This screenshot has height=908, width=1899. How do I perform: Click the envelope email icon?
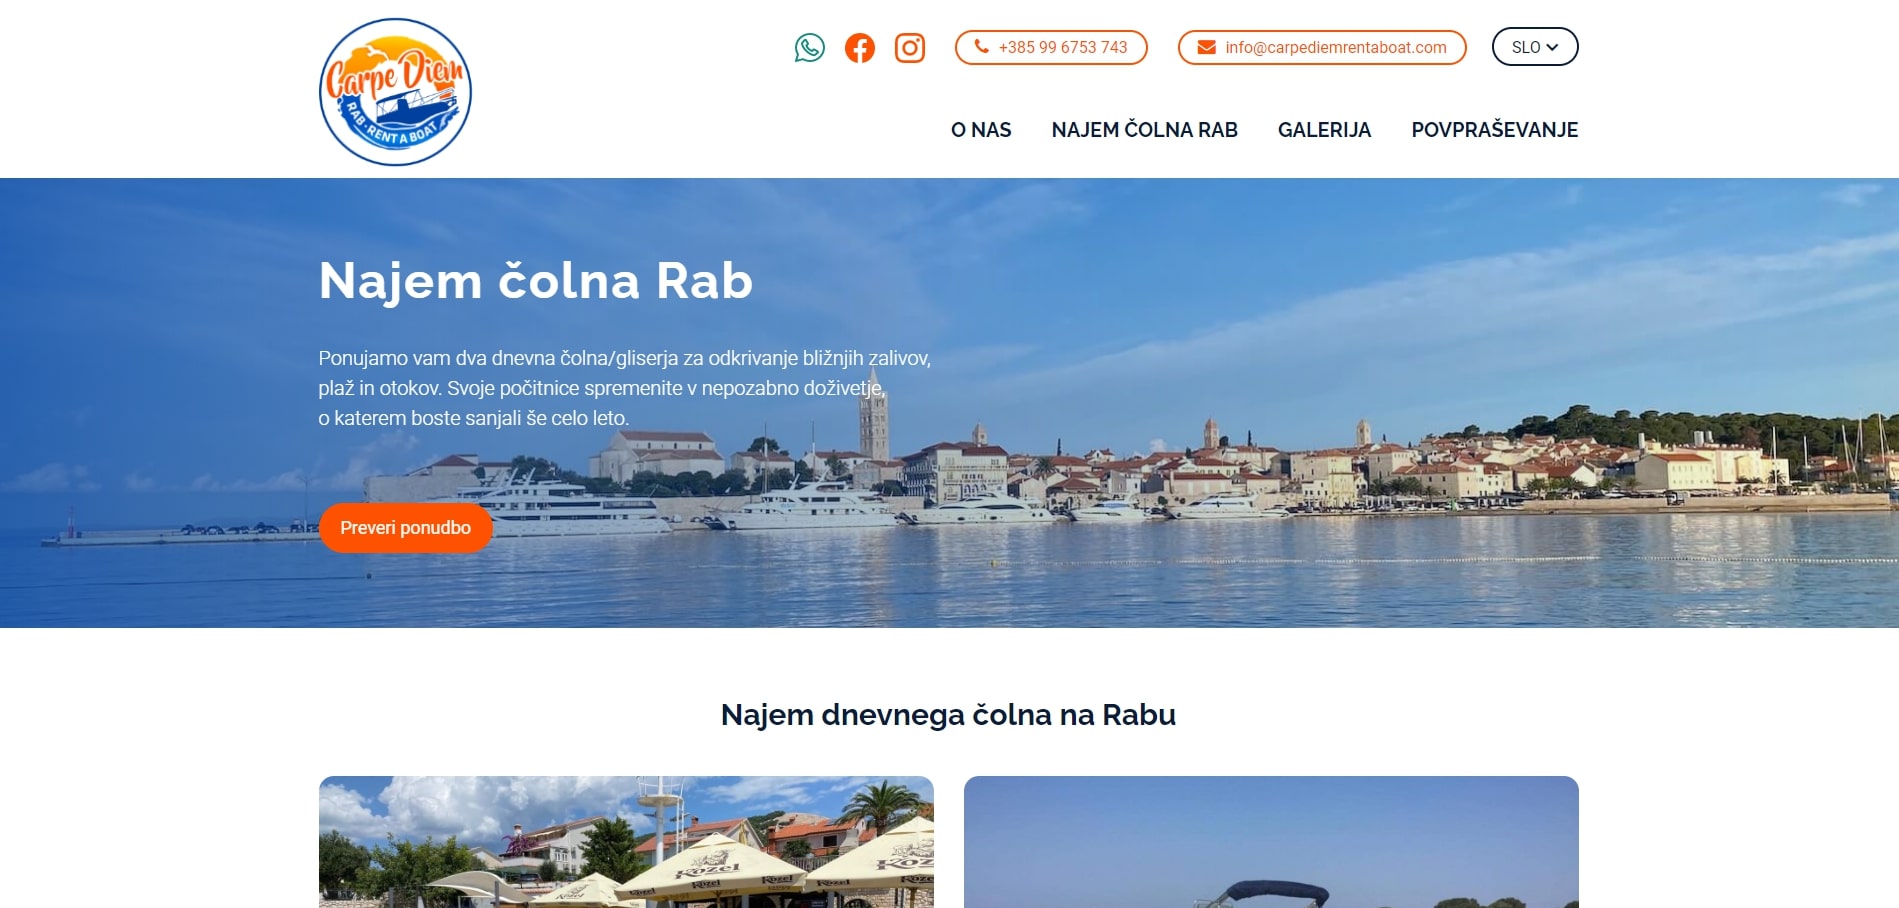tap(1207, 47)
